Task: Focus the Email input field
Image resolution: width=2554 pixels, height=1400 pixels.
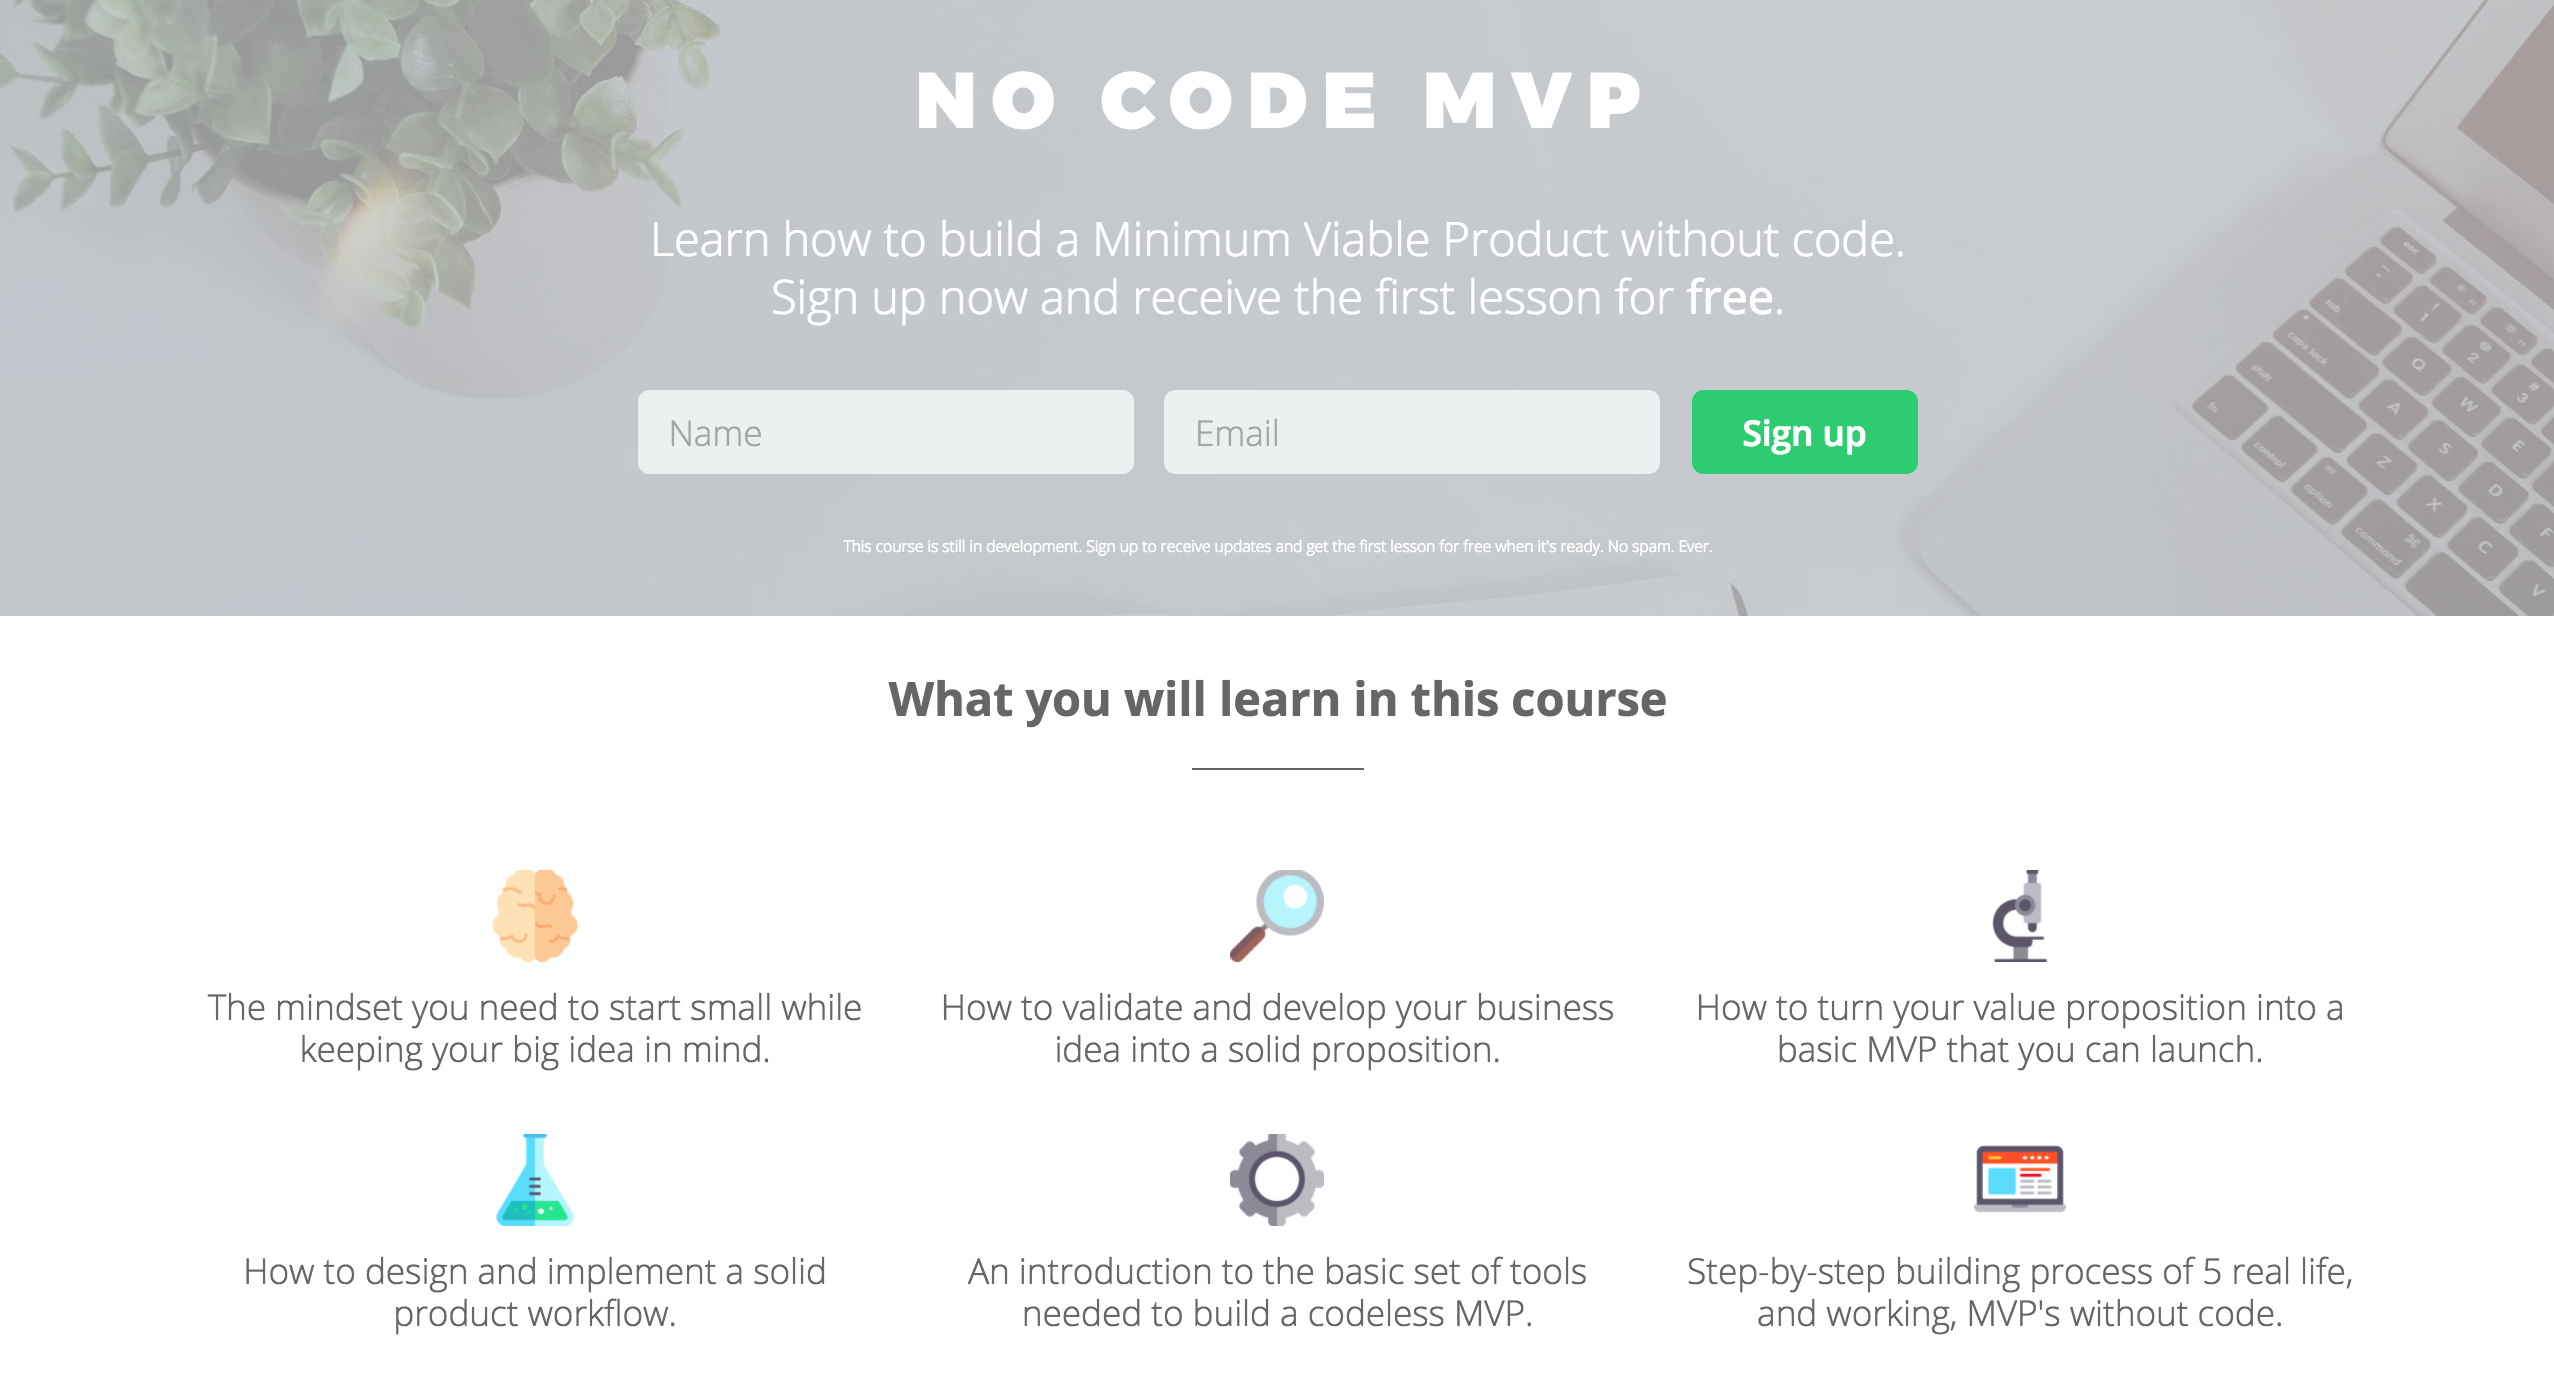Action: [1411, 432]
